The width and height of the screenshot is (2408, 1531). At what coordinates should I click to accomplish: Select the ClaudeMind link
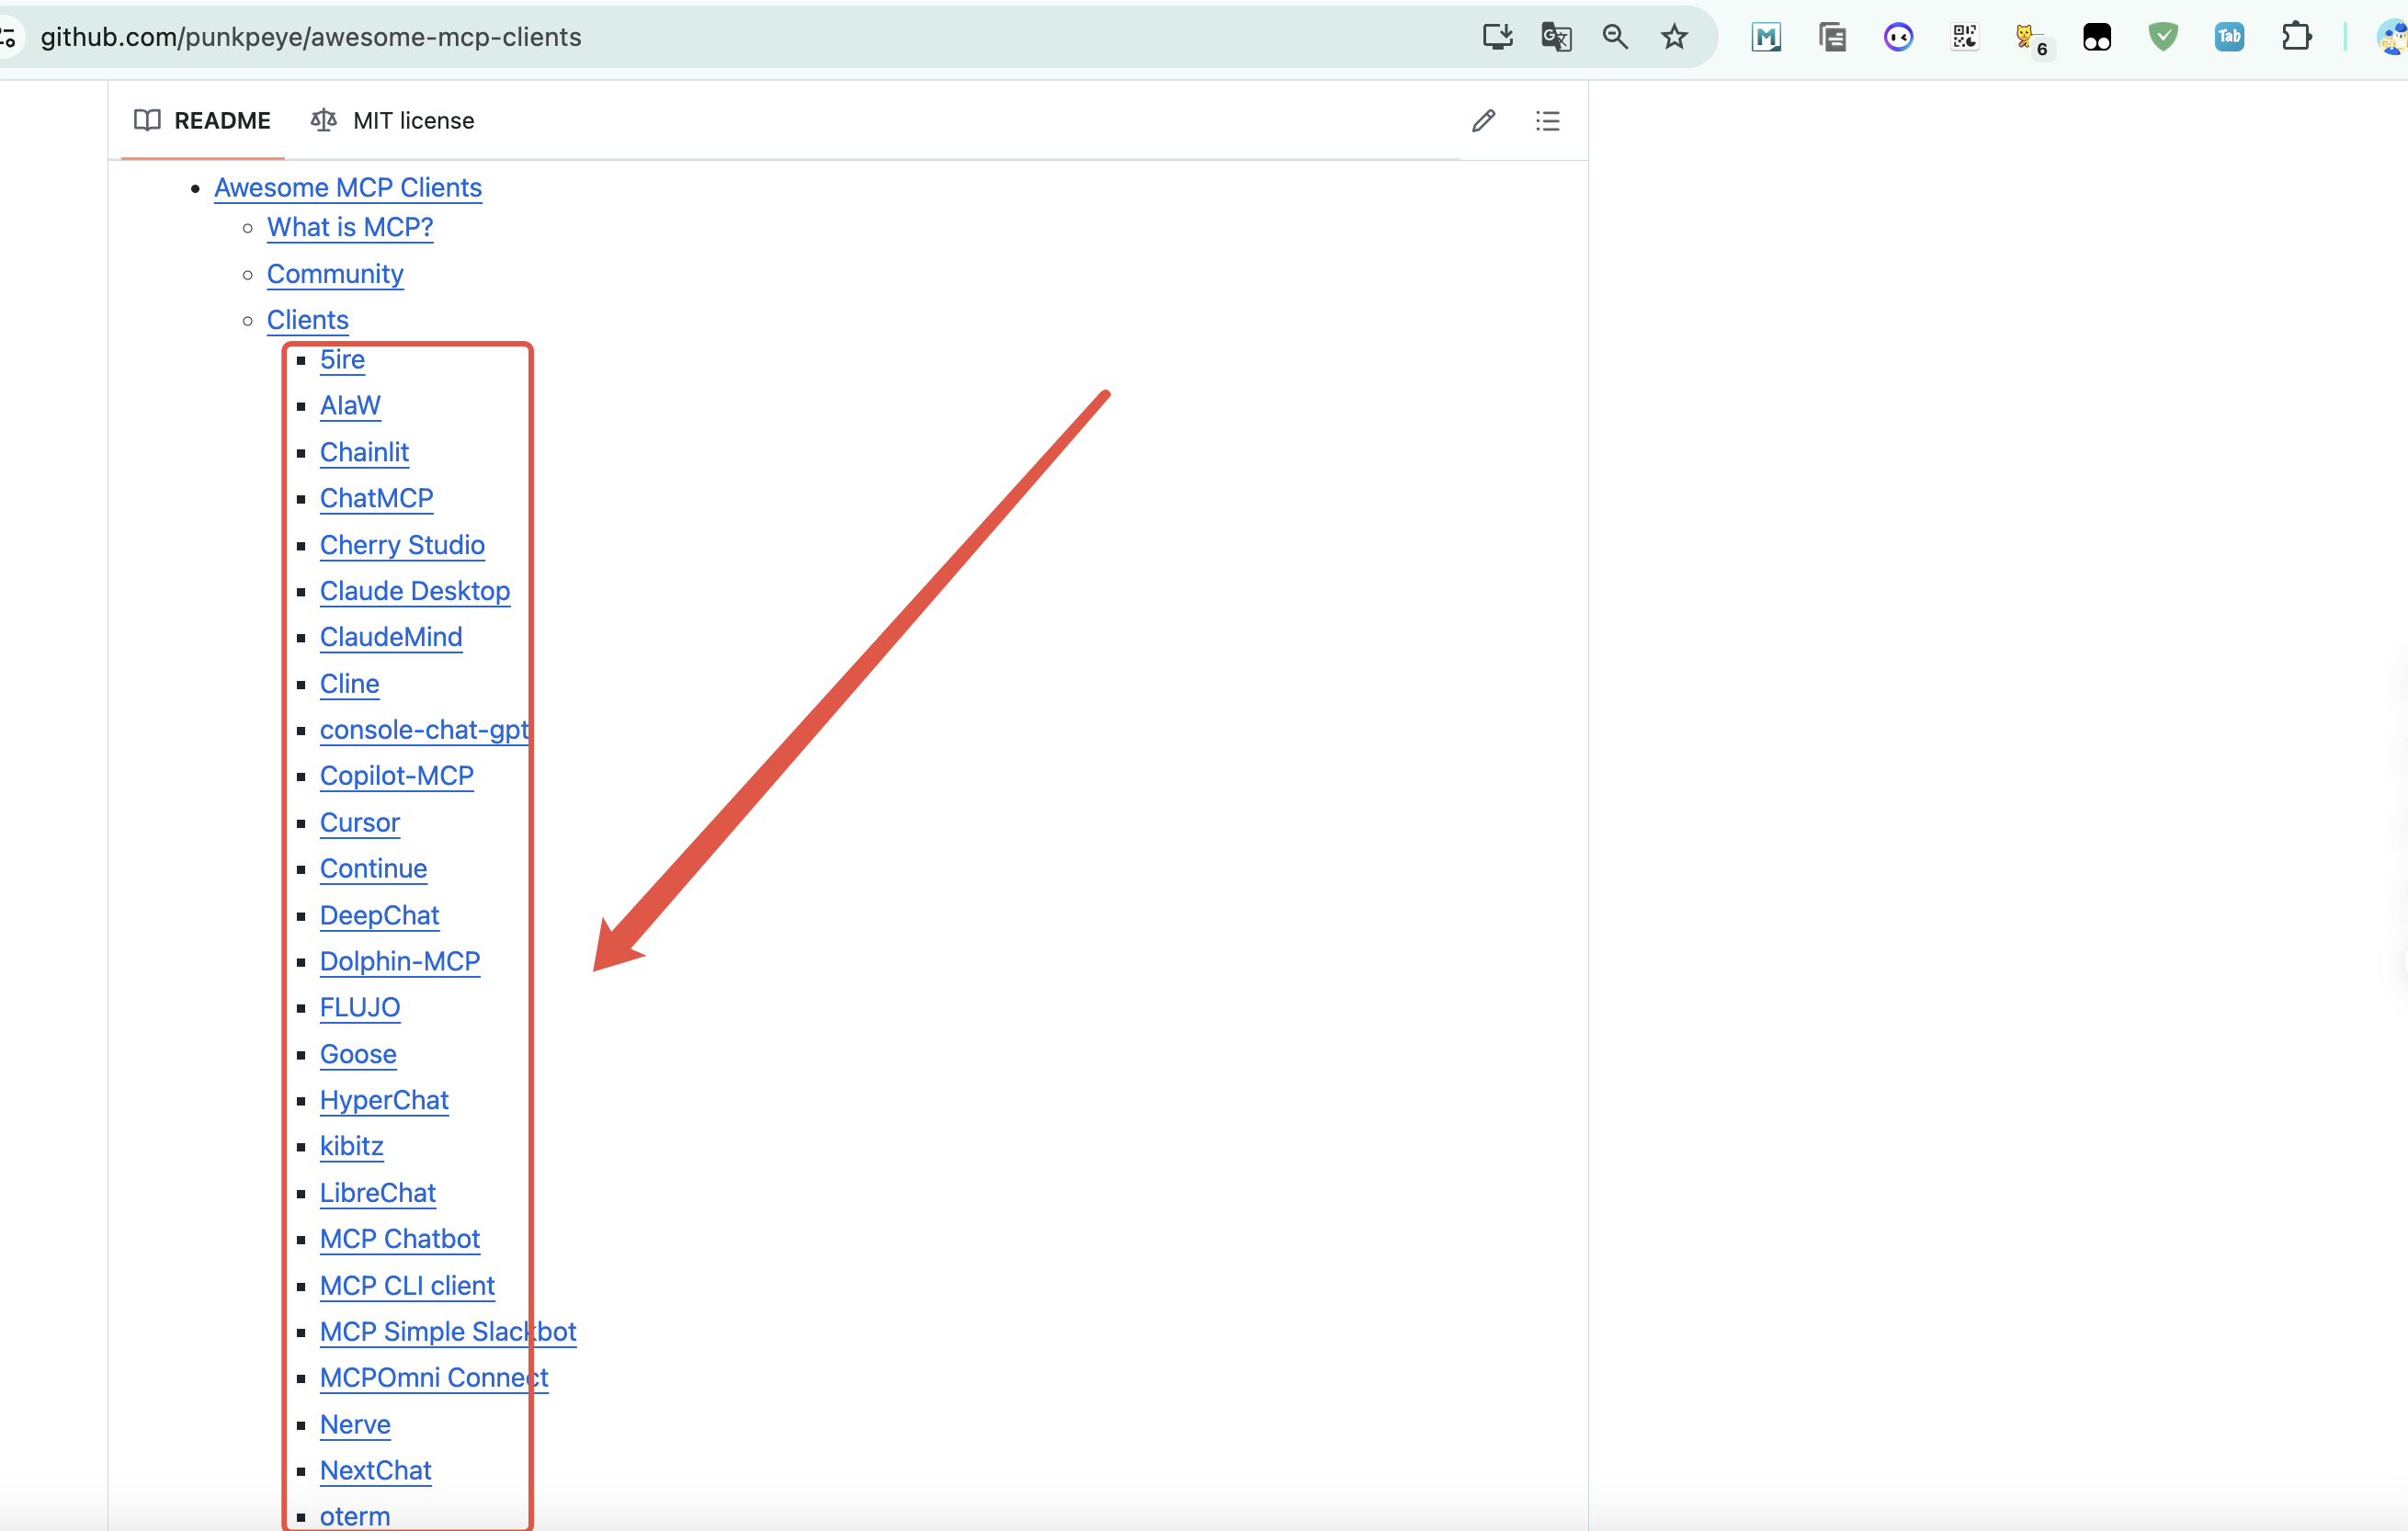coord(391,638)
